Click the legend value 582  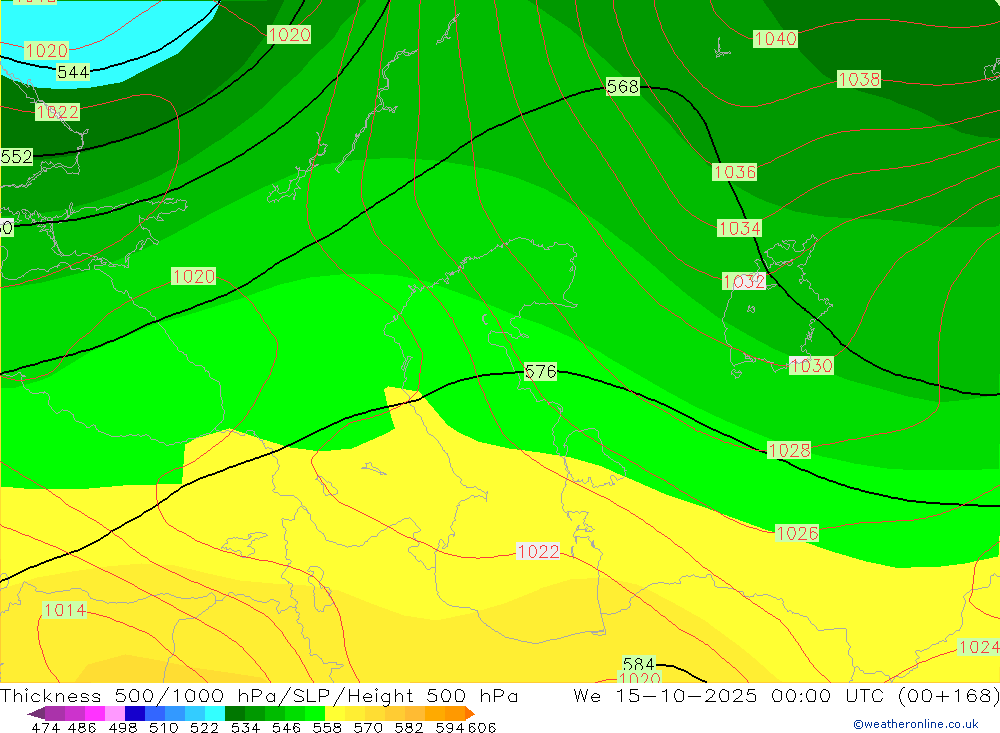pyautogui.click(x=408, y=727)
